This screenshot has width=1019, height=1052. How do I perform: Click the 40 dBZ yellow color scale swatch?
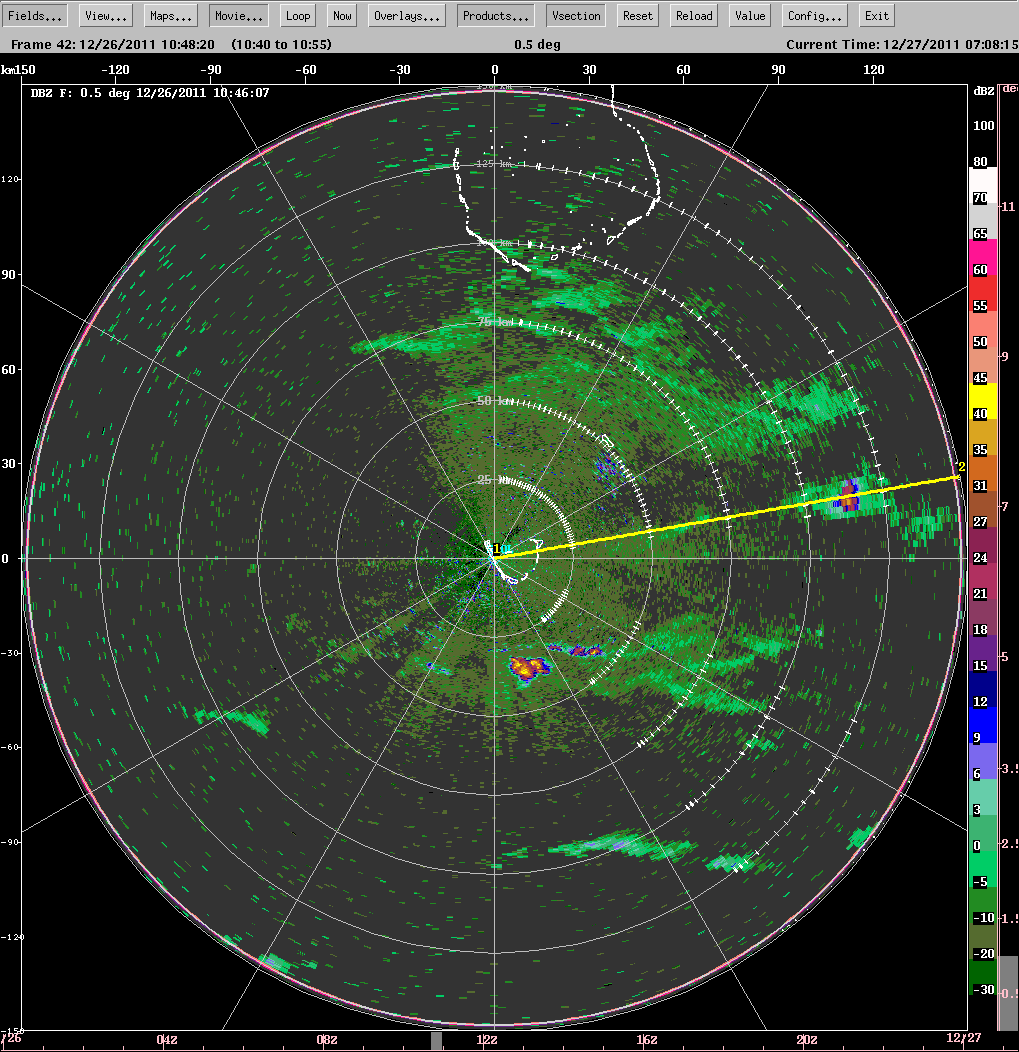pyautogui.click(x=983, y=401)
